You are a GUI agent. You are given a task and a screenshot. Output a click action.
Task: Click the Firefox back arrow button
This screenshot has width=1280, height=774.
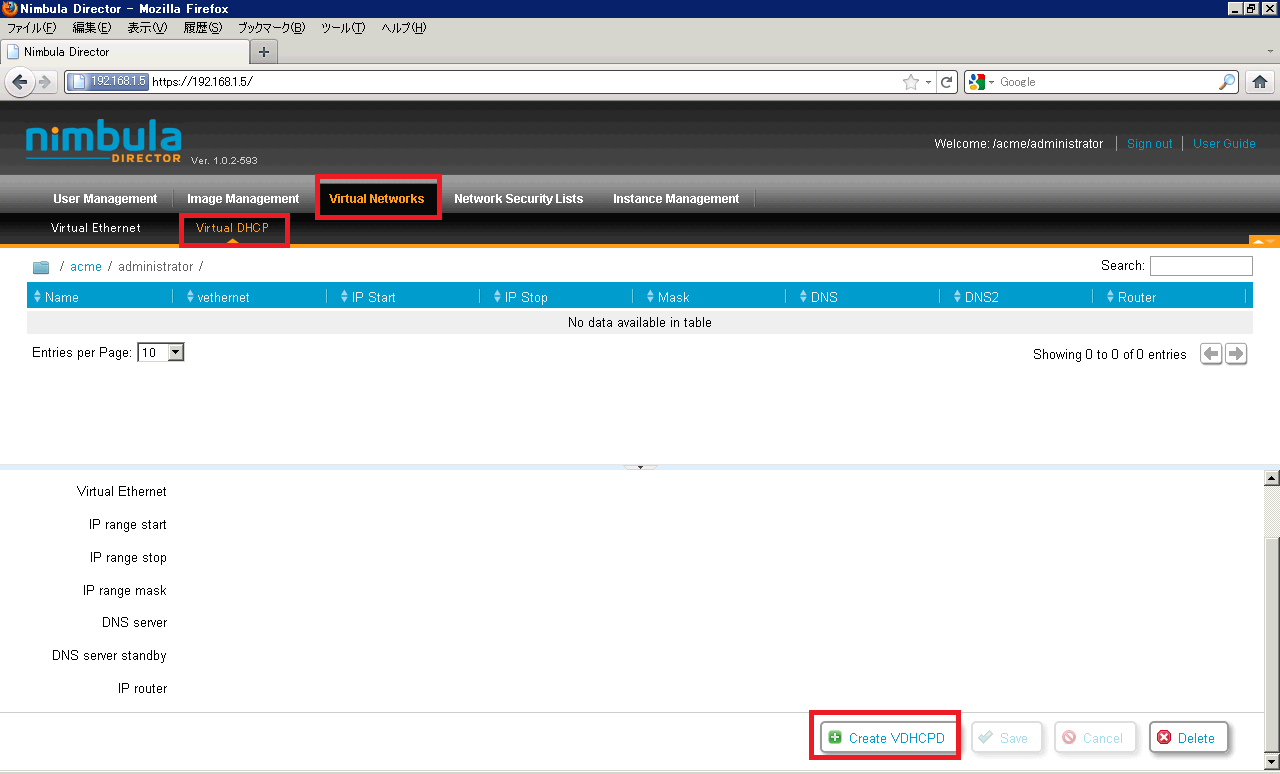click(x=20, y=82)
